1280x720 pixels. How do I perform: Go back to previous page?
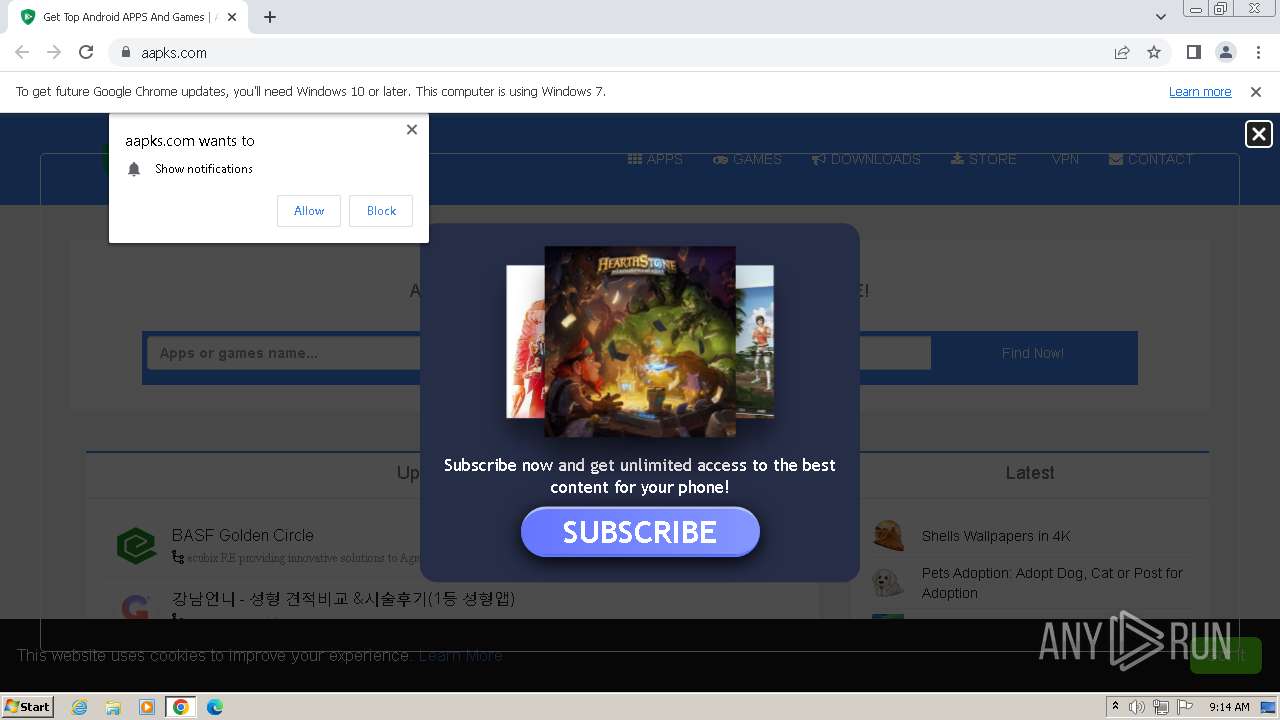coord(22,52)
